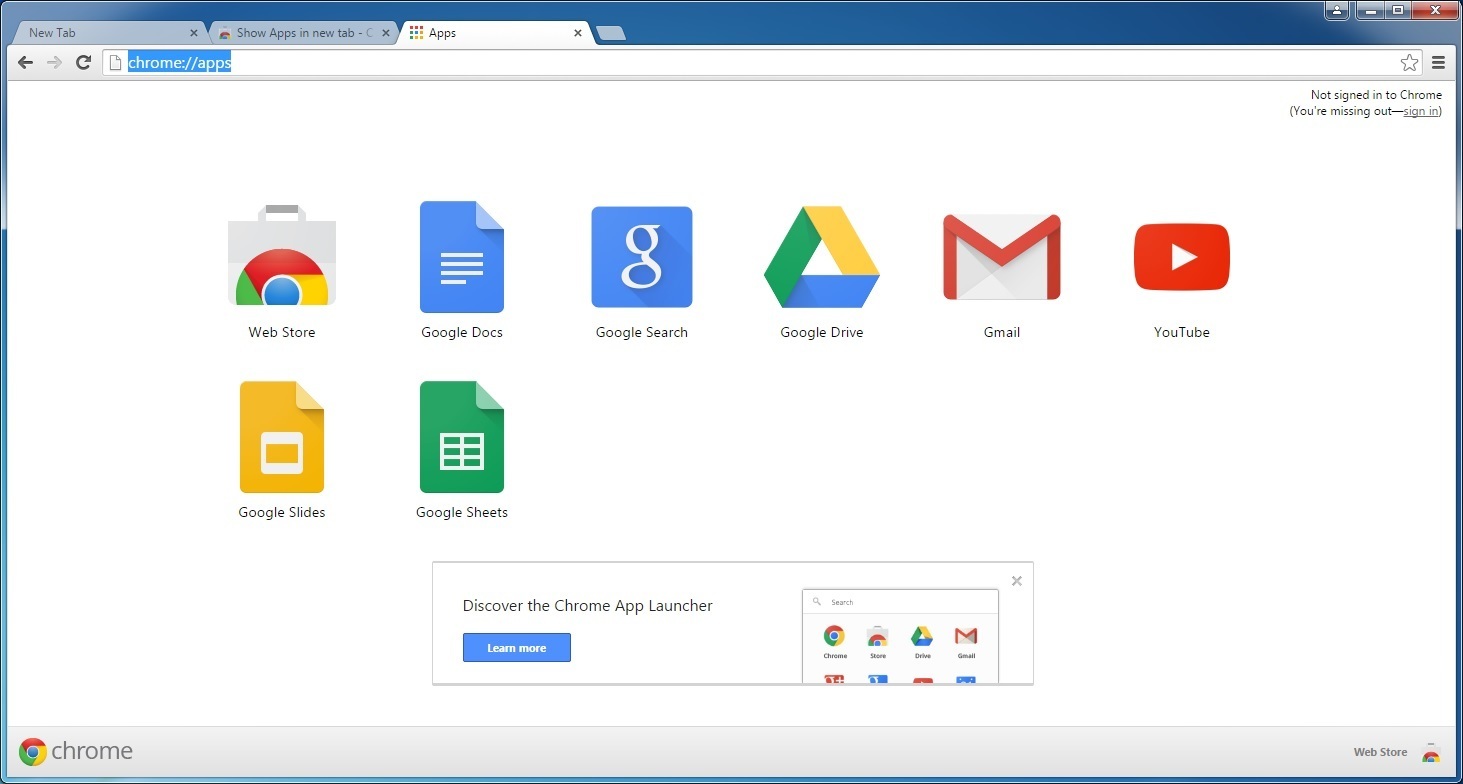Image resolution: width=1463 pixels, height=784 pixels.
Task: Launch the YouTube app
Action: tap(1182, 257)
